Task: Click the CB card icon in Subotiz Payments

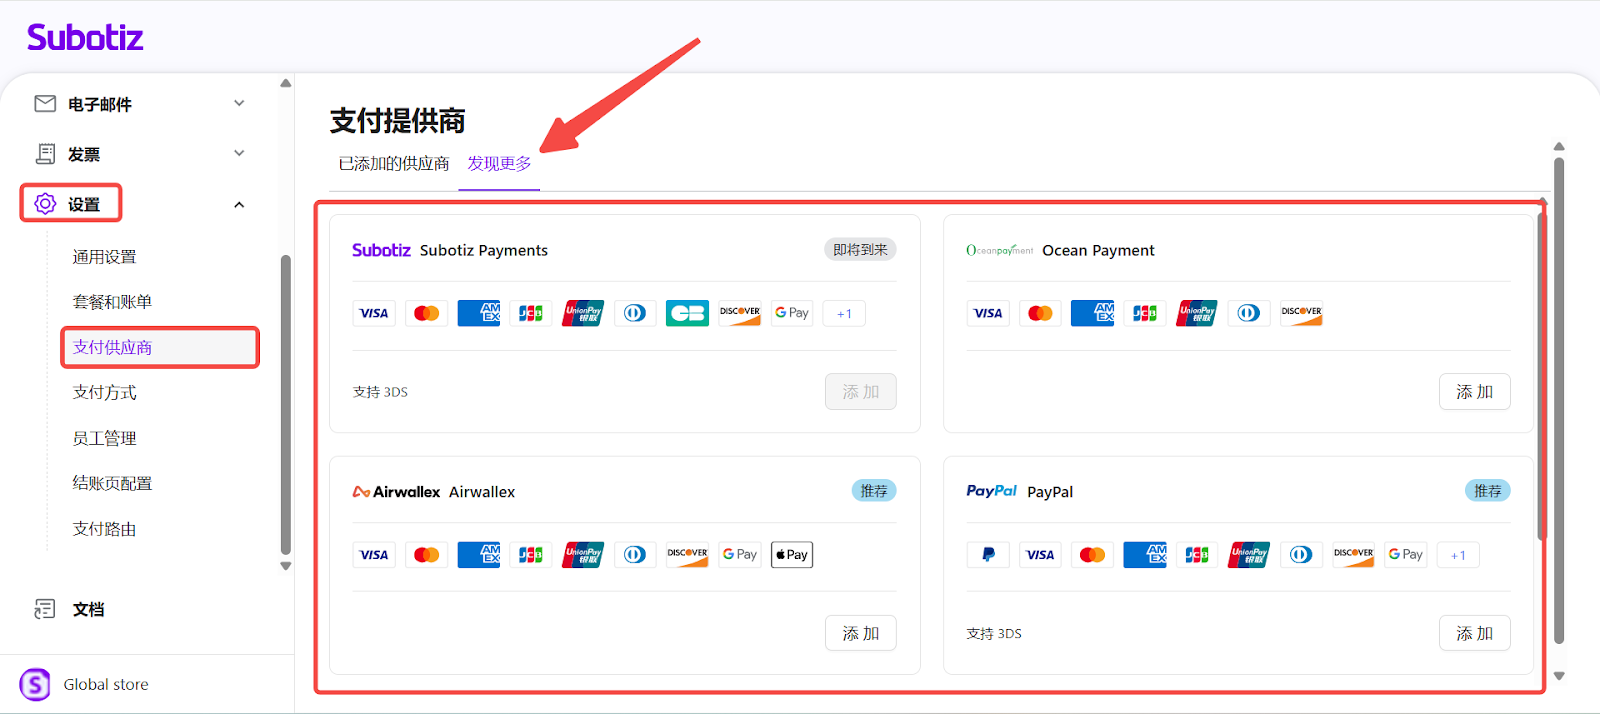Action: [x=687, y=313]
